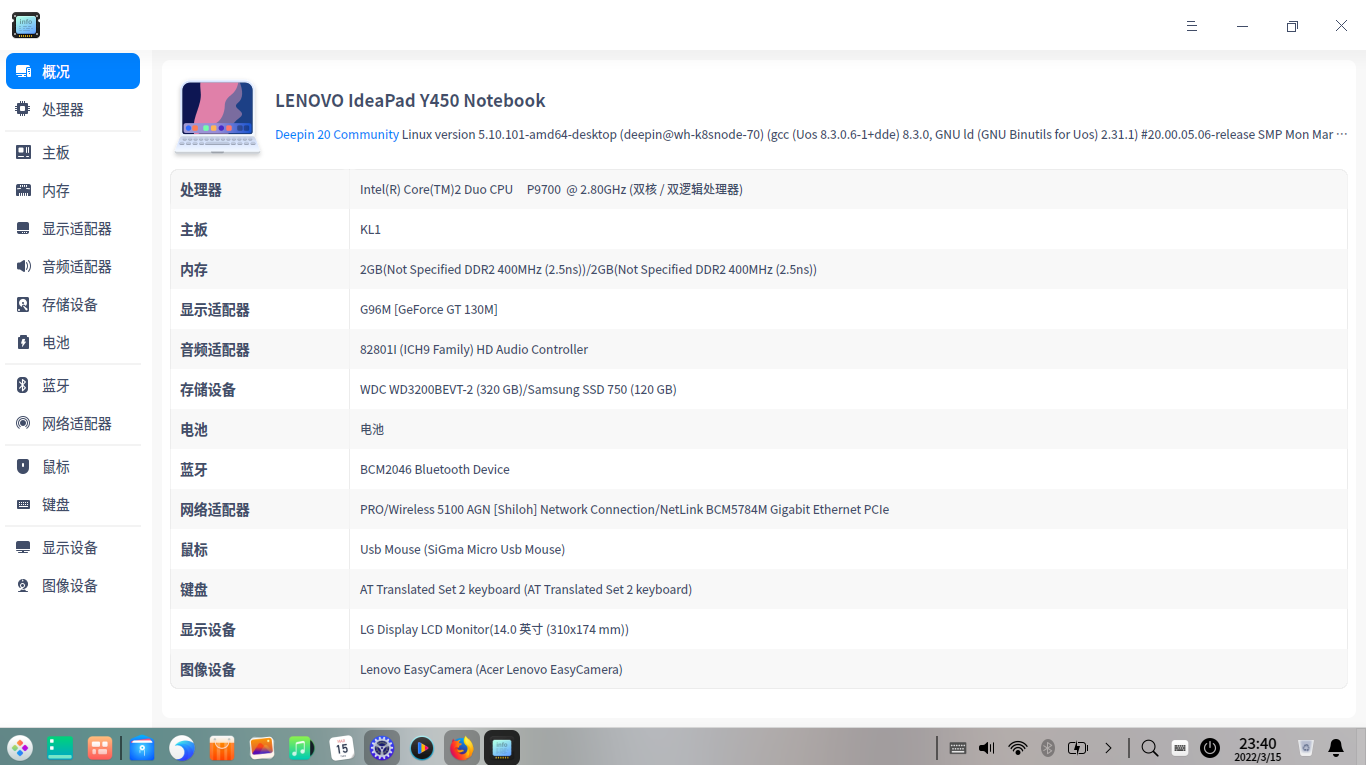Click the G96M GeForce GT 130M value
The width and height of the screenshot is (1366, 765).
click(x=429, y=309)
